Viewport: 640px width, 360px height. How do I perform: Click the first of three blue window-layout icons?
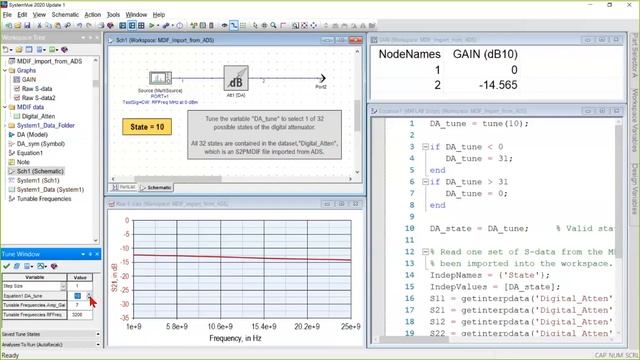(122, 25)
